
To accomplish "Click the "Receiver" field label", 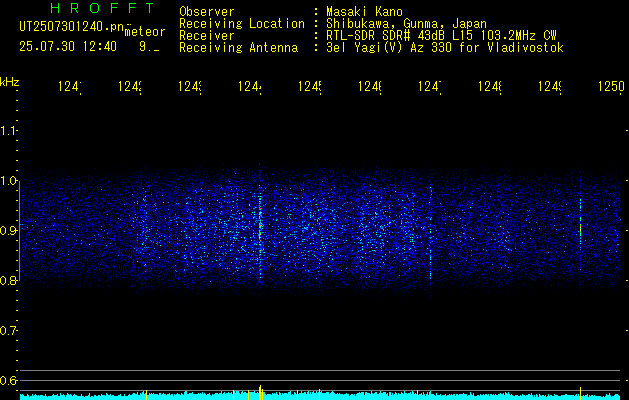I will coord(207,36).
